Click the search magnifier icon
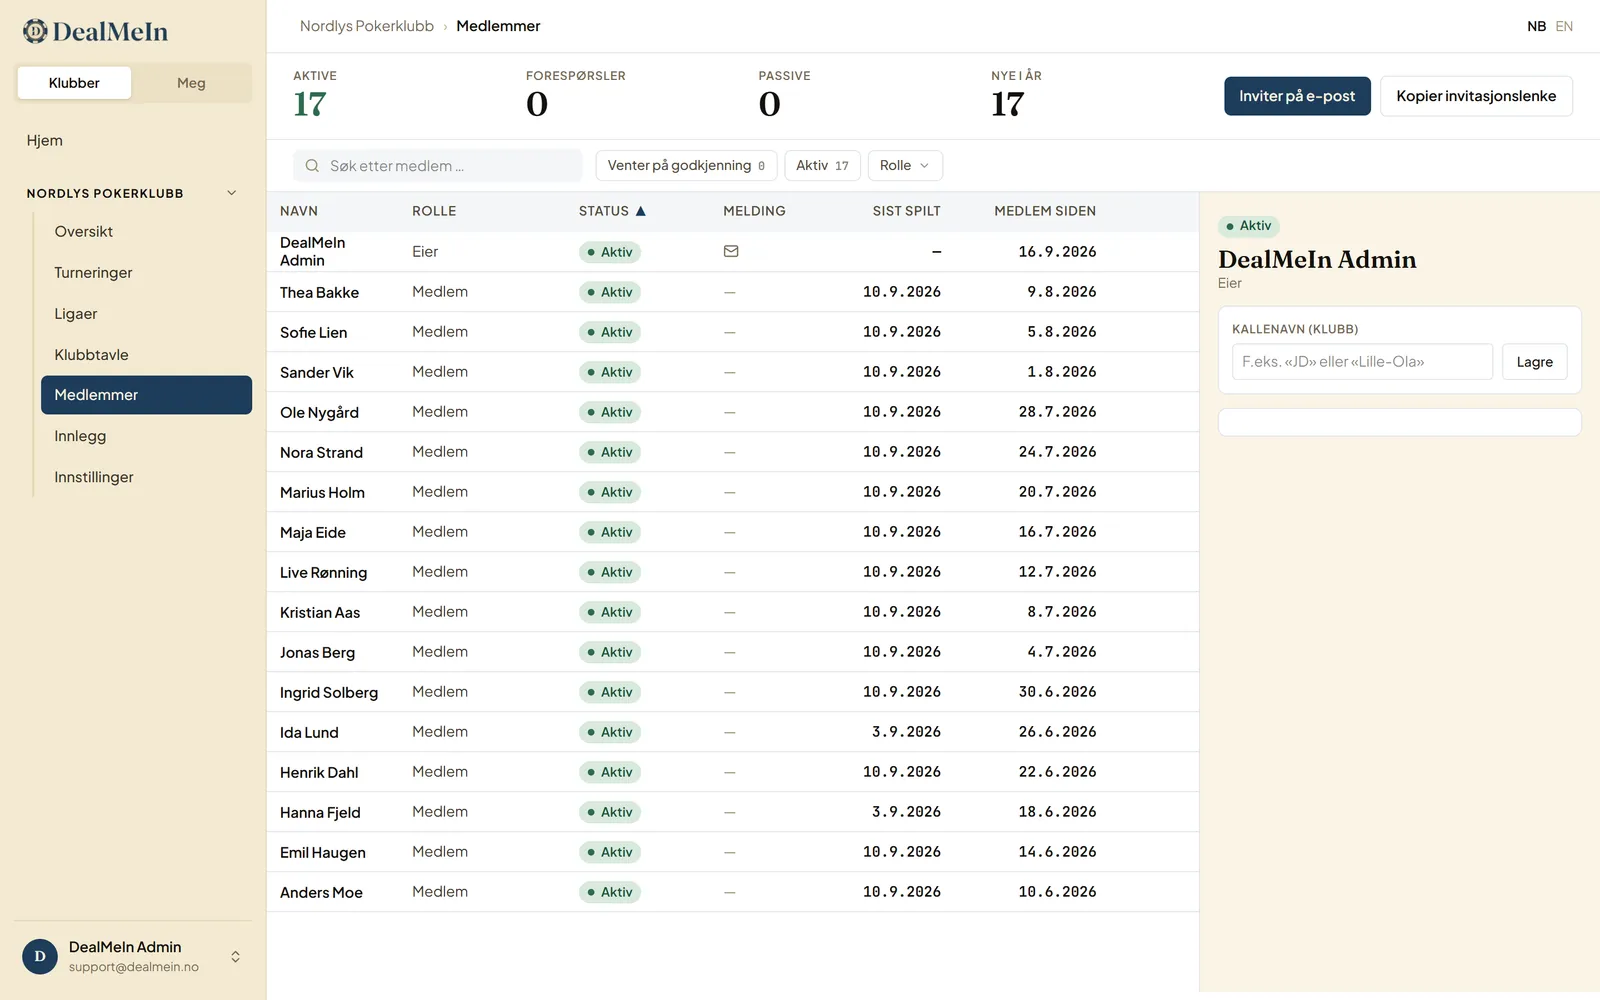The width and height of the screenshot is (1600, 1000). coord(312,166)
